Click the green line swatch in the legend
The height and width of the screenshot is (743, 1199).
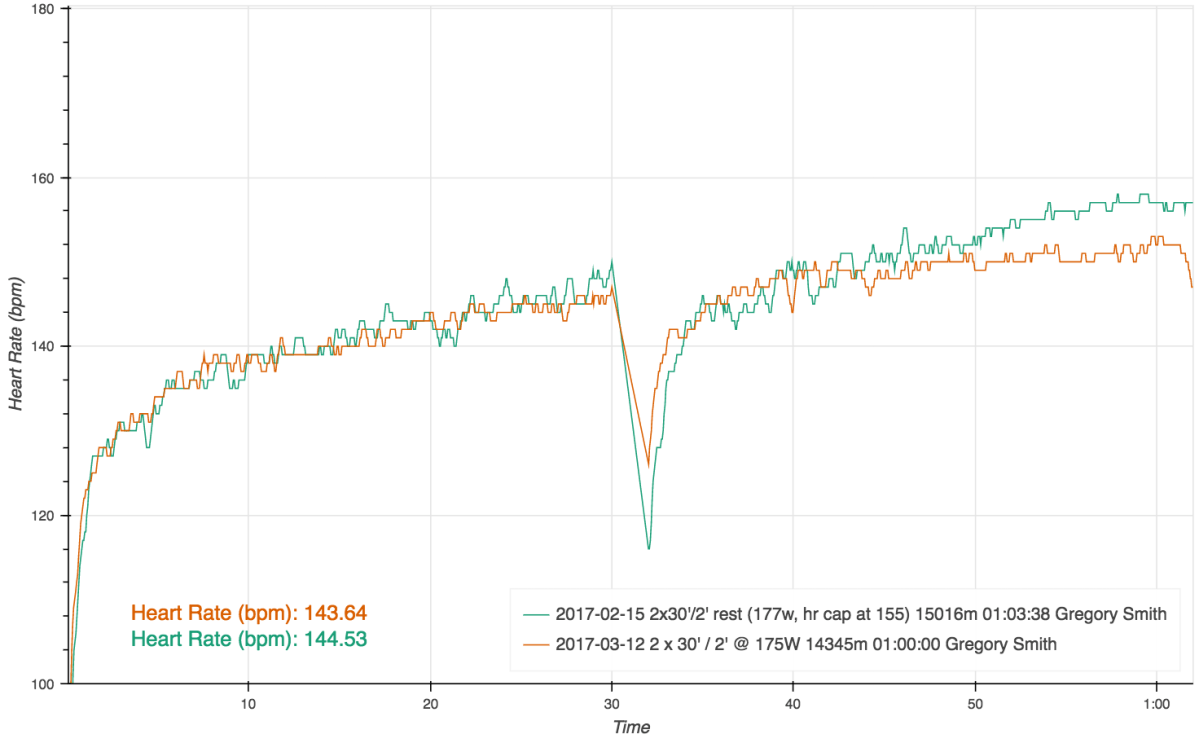click(534, 614)
